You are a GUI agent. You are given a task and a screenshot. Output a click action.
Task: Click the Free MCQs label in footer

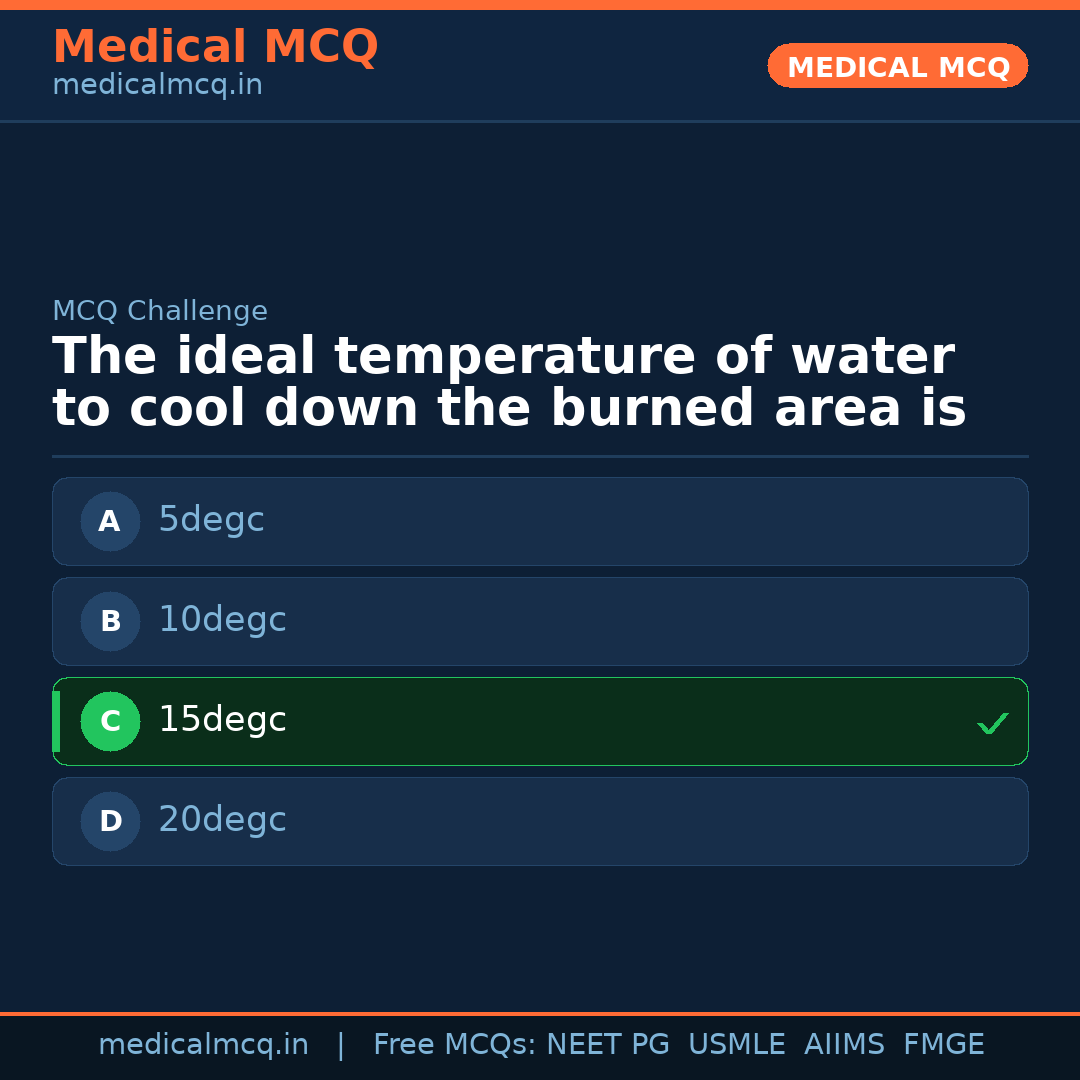pos(455,1045)
